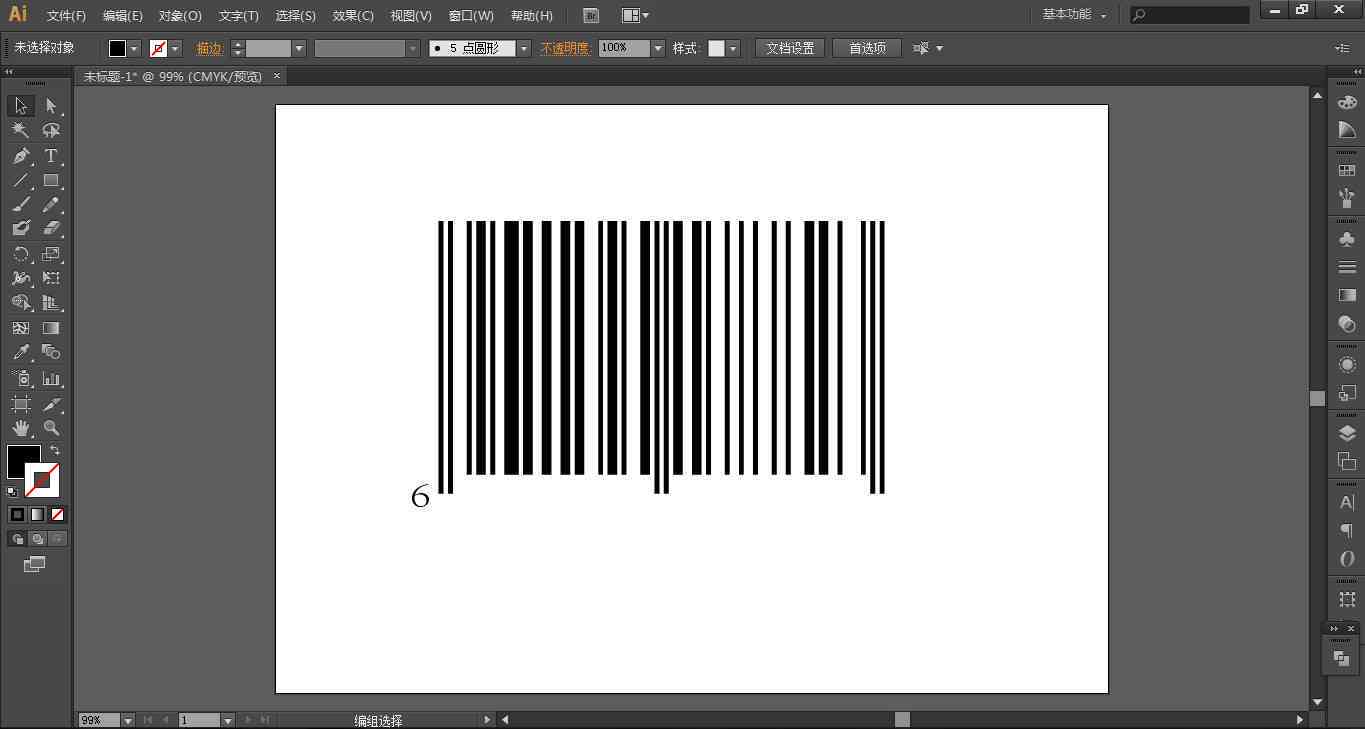Select the Artboard tool
The height and width of the screenshot is (729, 1365).
pos(21,404)
